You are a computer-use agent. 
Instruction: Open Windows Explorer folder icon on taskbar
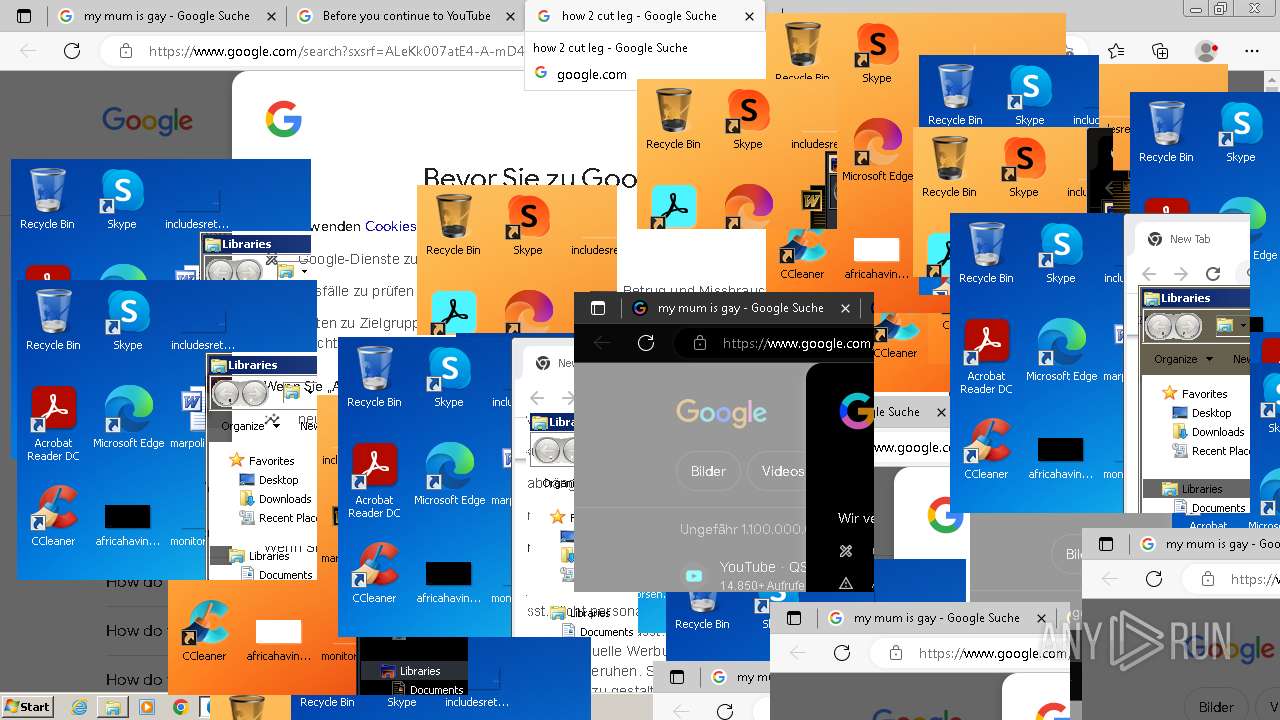pyautogui.click(x=113, y=707)
